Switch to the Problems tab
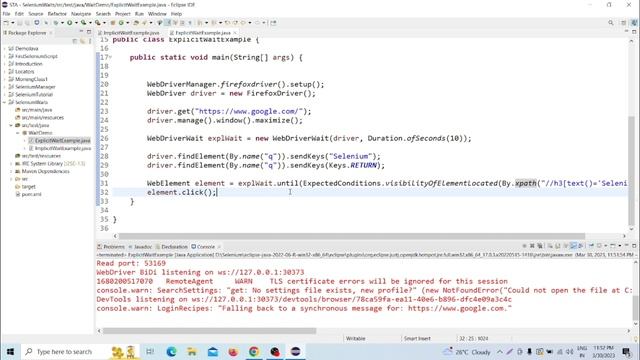This screenshot has width=640, height=360. 111,247
